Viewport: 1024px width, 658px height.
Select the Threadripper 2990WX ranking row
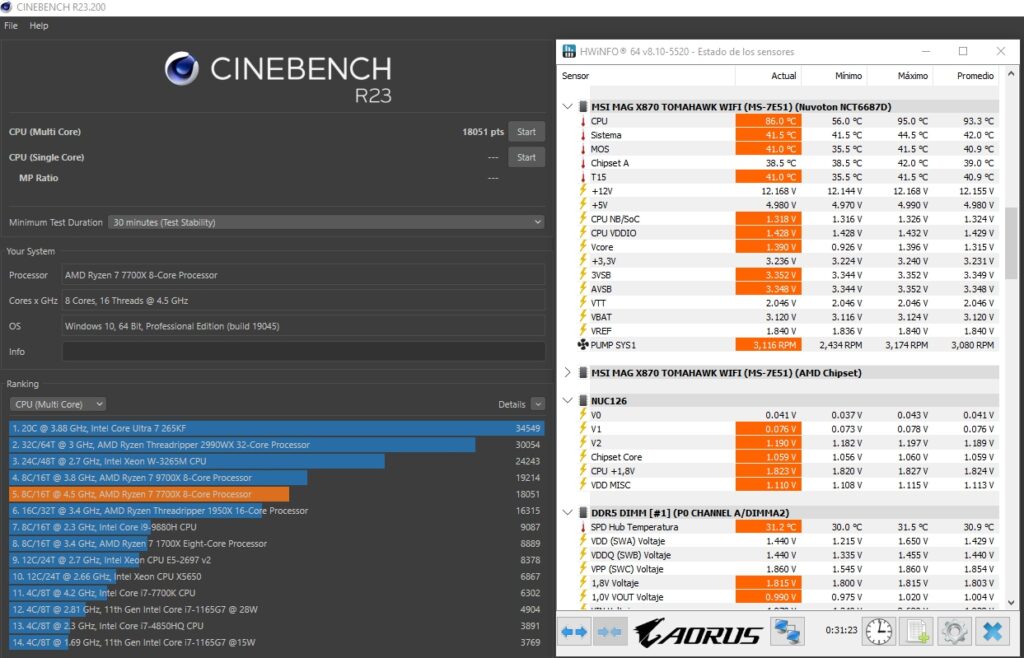point(277,445)
